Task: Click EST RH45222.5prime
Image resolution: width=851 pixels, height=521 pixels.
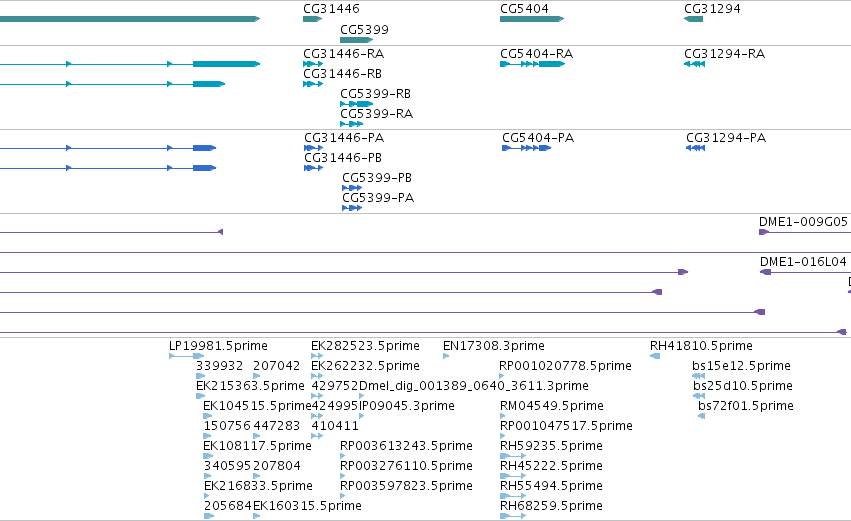Action: [513, 476]
